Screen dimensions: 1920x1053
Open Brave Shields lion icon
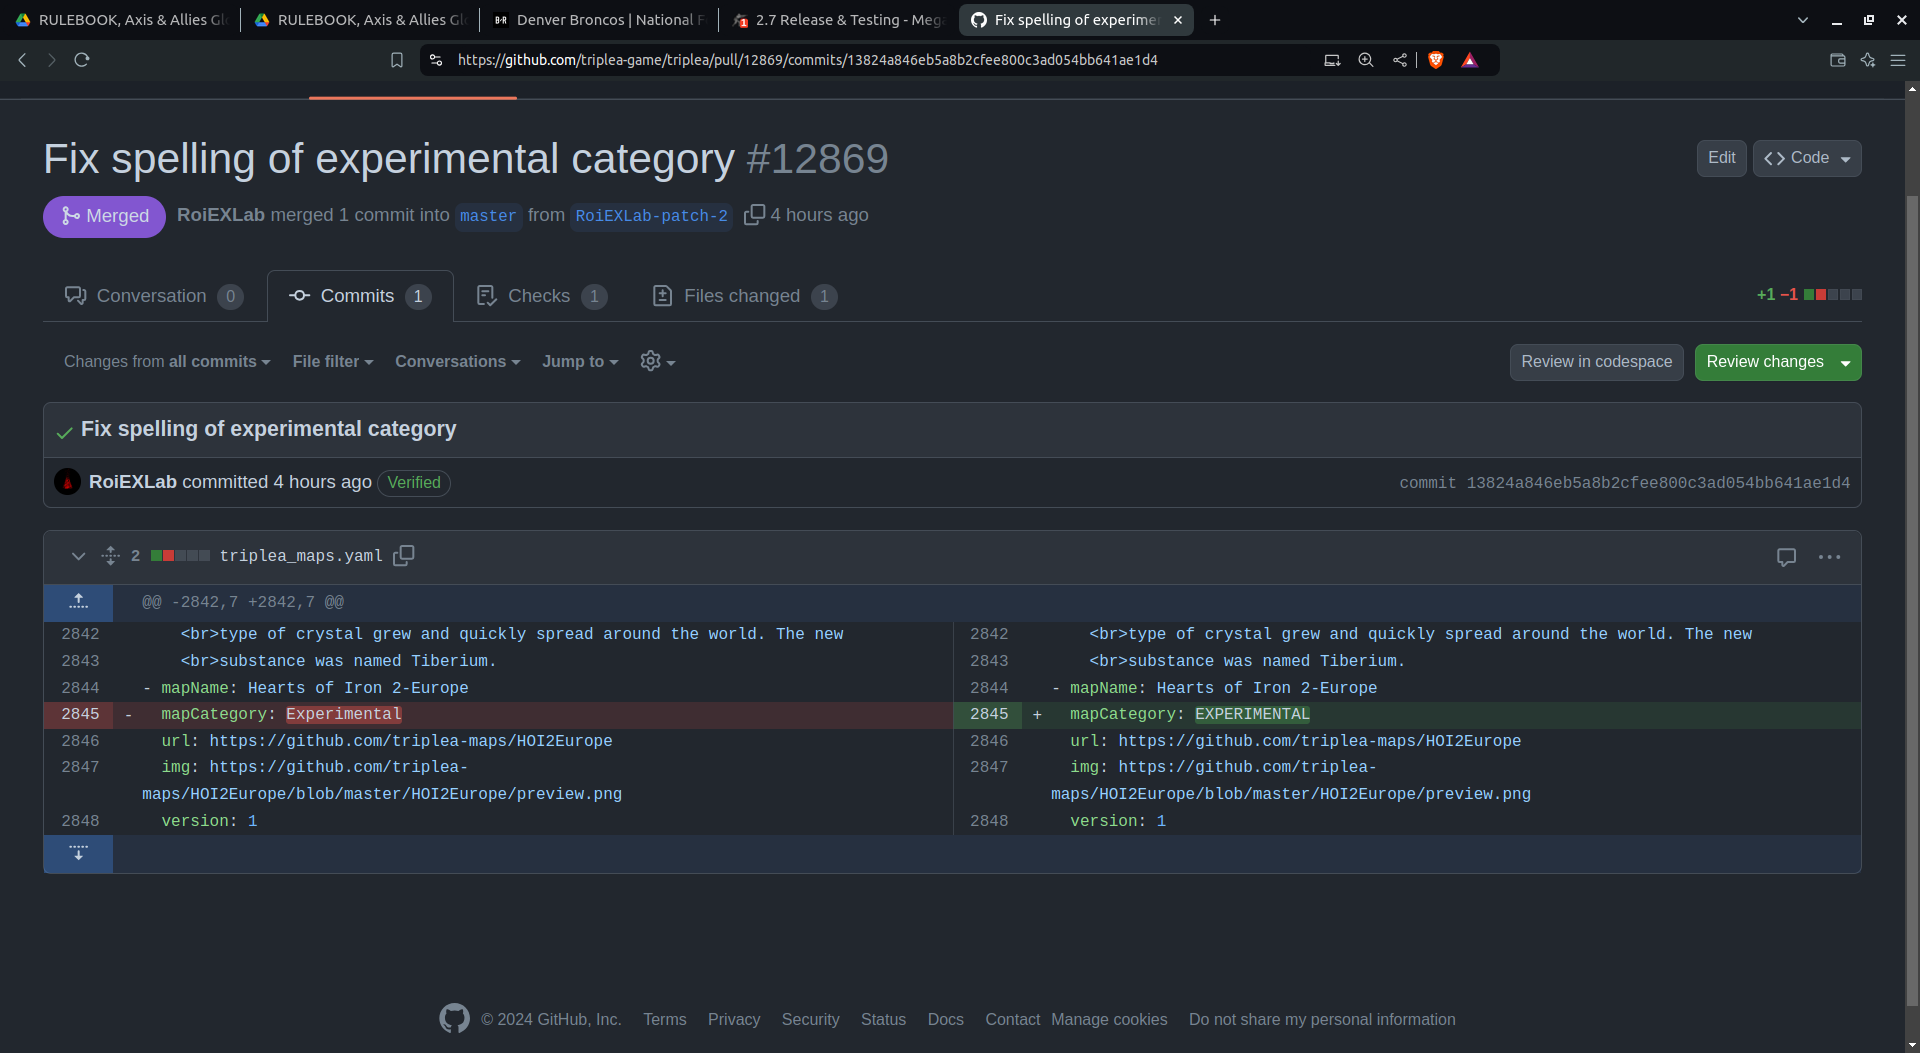(x=1436, y=60)
